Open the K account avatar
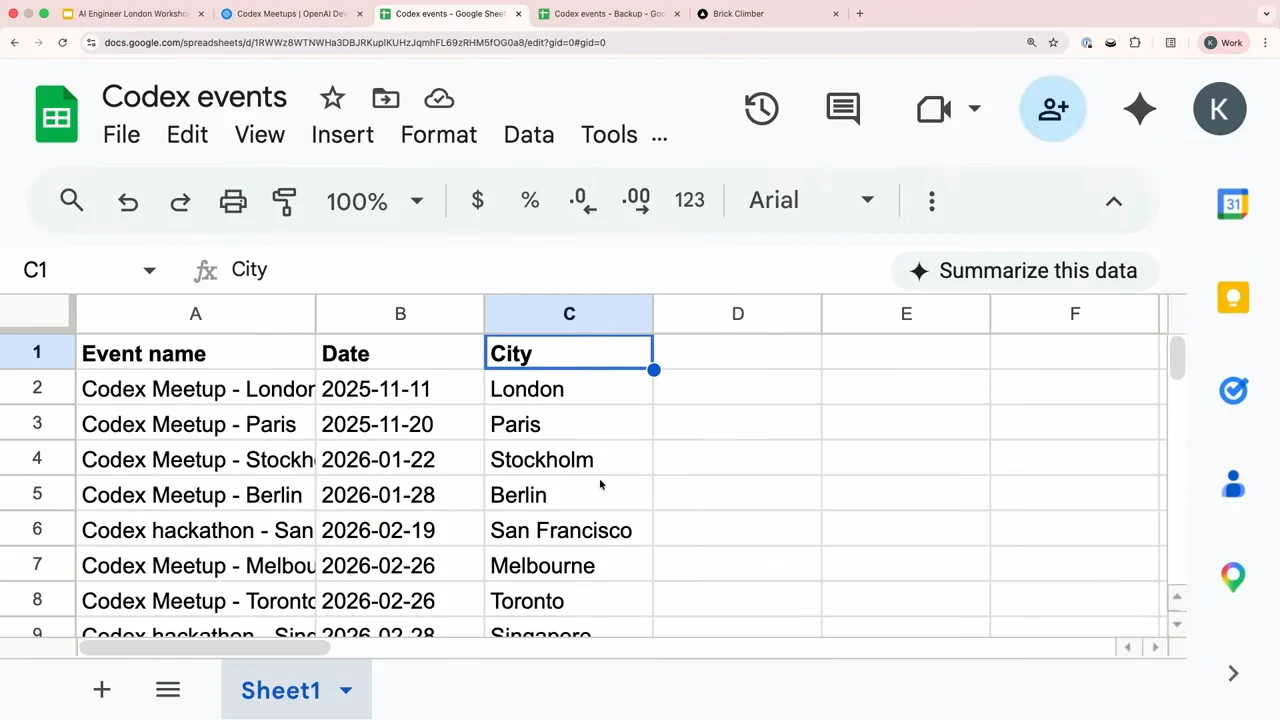 click(x=1219, y=109)
